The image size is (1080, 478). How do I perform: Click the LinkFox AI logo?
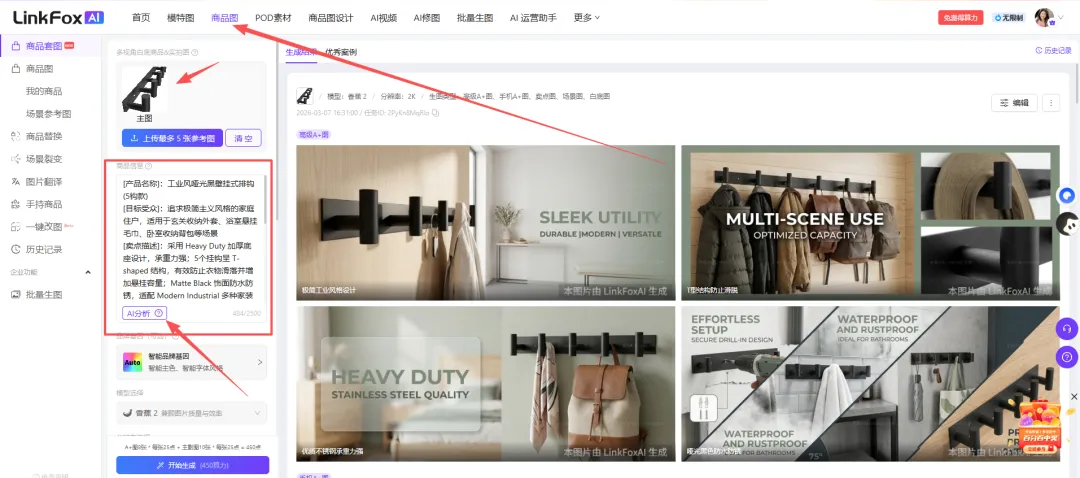tap(59, 17)
